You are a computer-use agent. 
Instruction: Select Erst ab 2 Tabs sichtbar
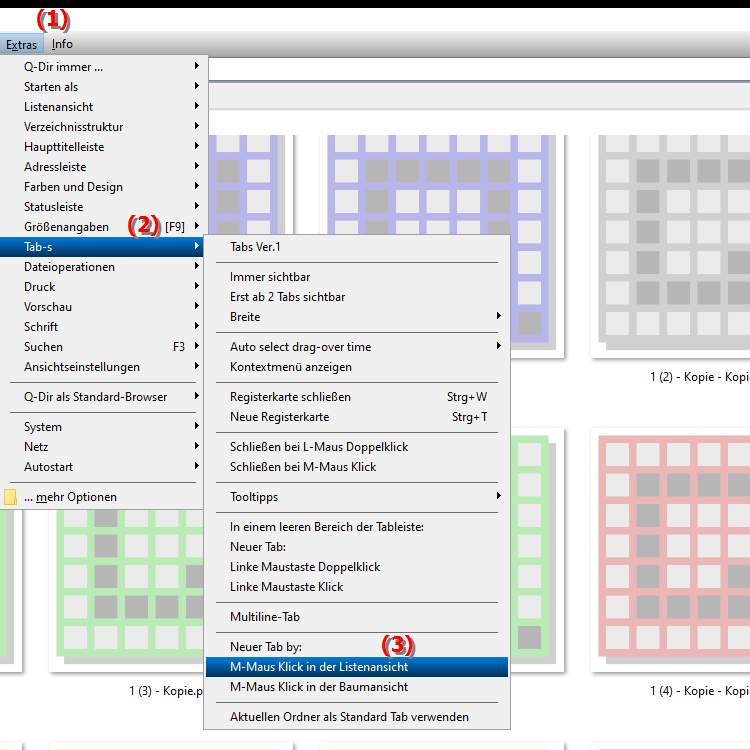357,297
